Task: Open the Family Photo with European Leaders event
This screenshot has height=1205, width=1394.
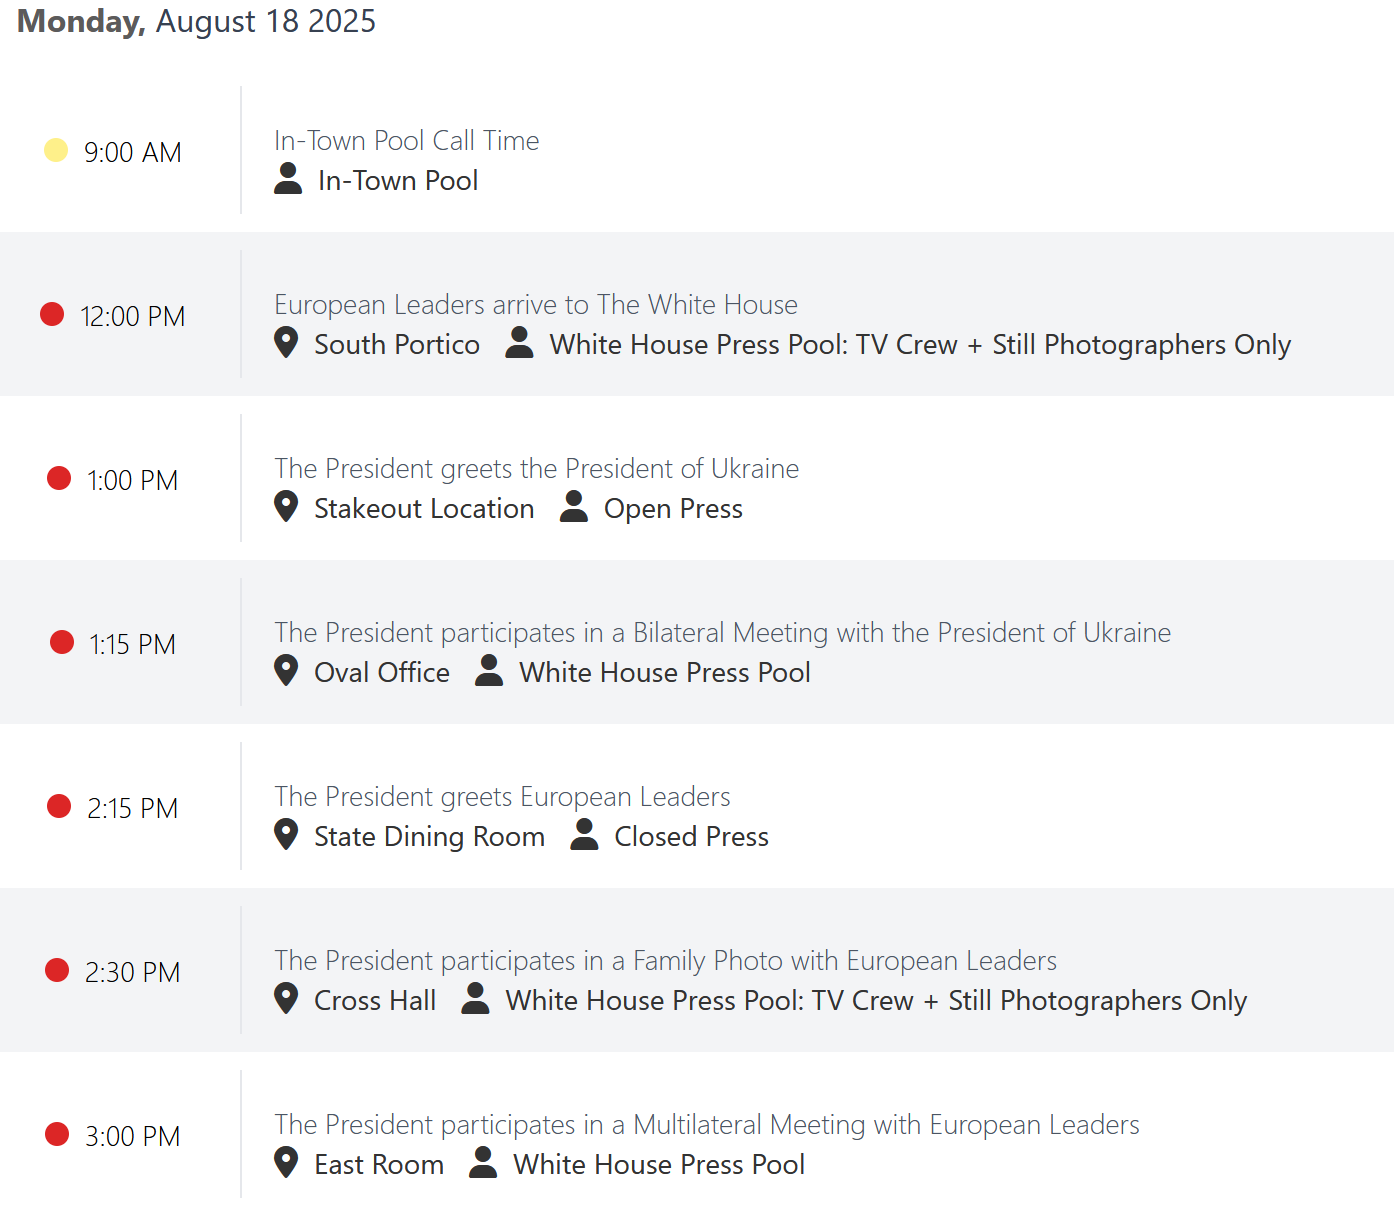Action: point(665,961)
